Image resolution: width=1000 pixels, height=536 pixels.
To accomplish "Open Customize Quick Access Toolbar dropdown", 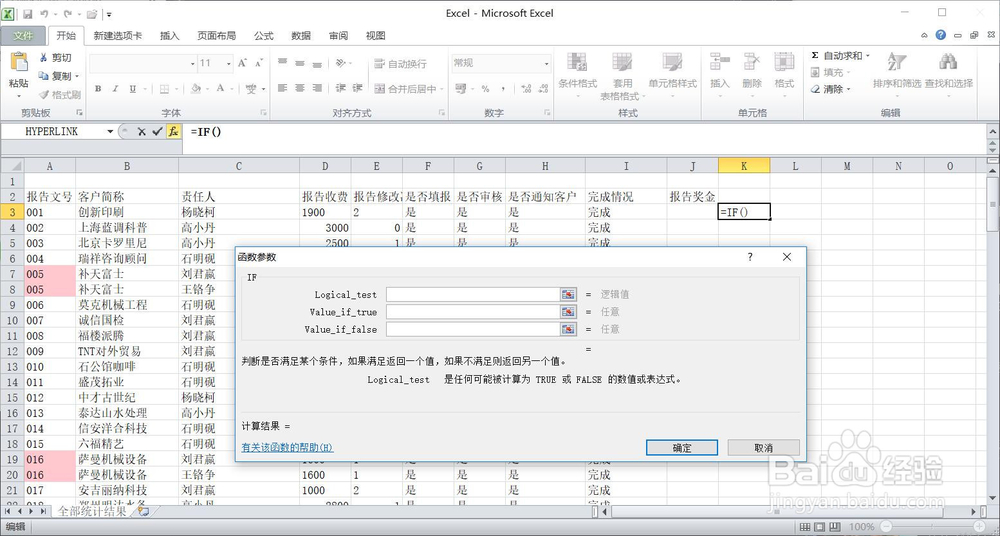I will pos(109,14).
